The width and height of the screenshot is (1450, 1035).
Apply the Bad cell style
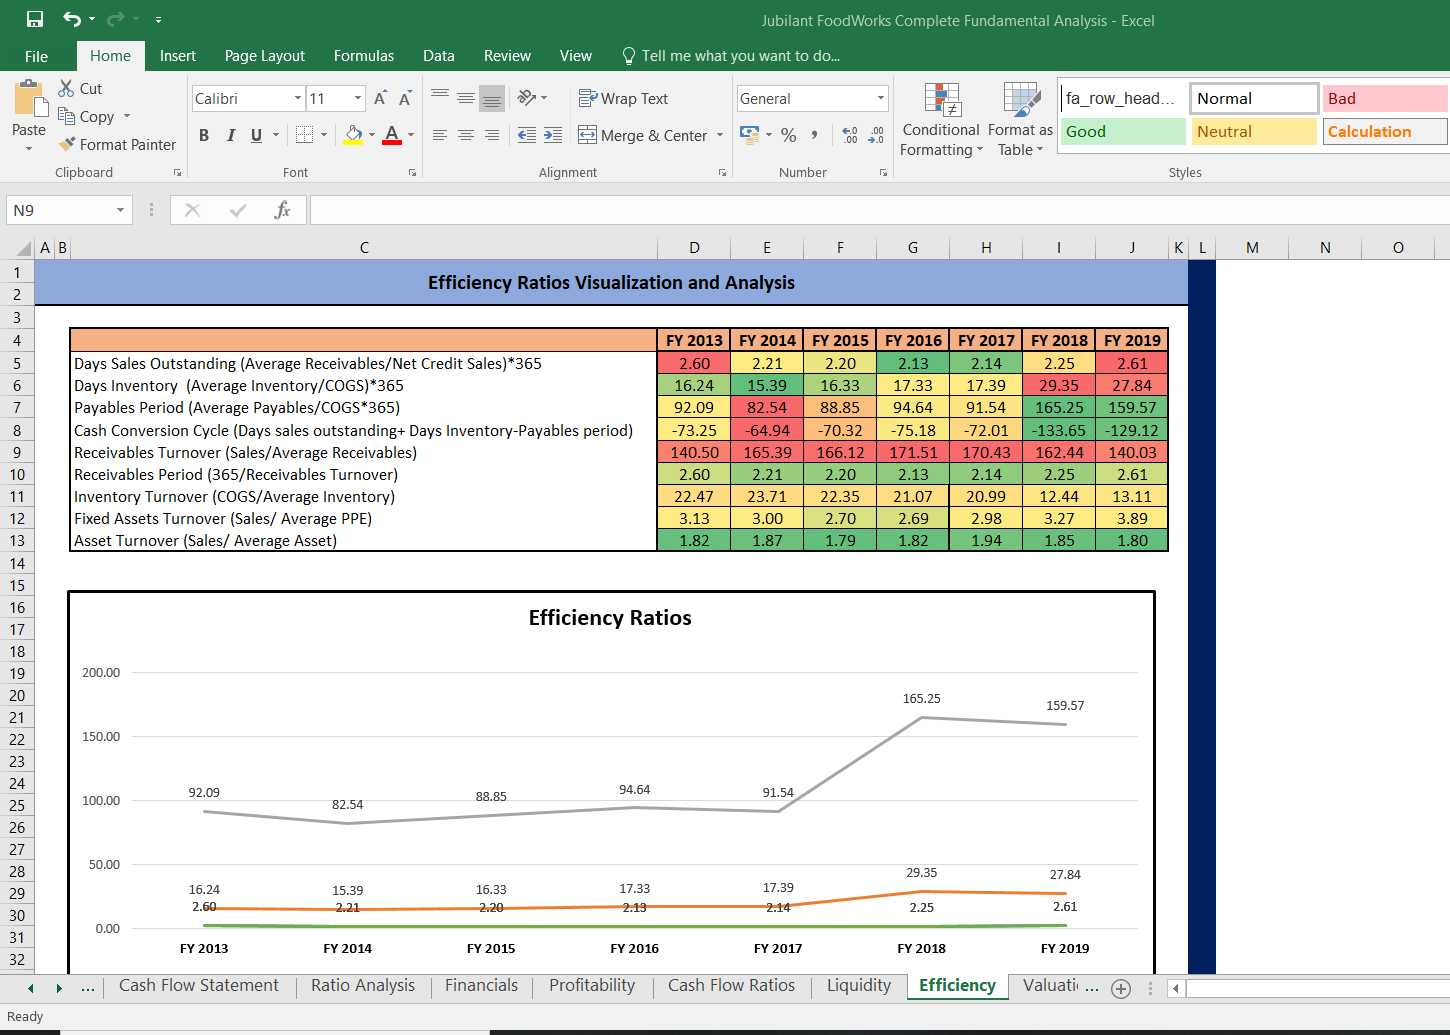pyautogui.click(x=1385, y=98)
